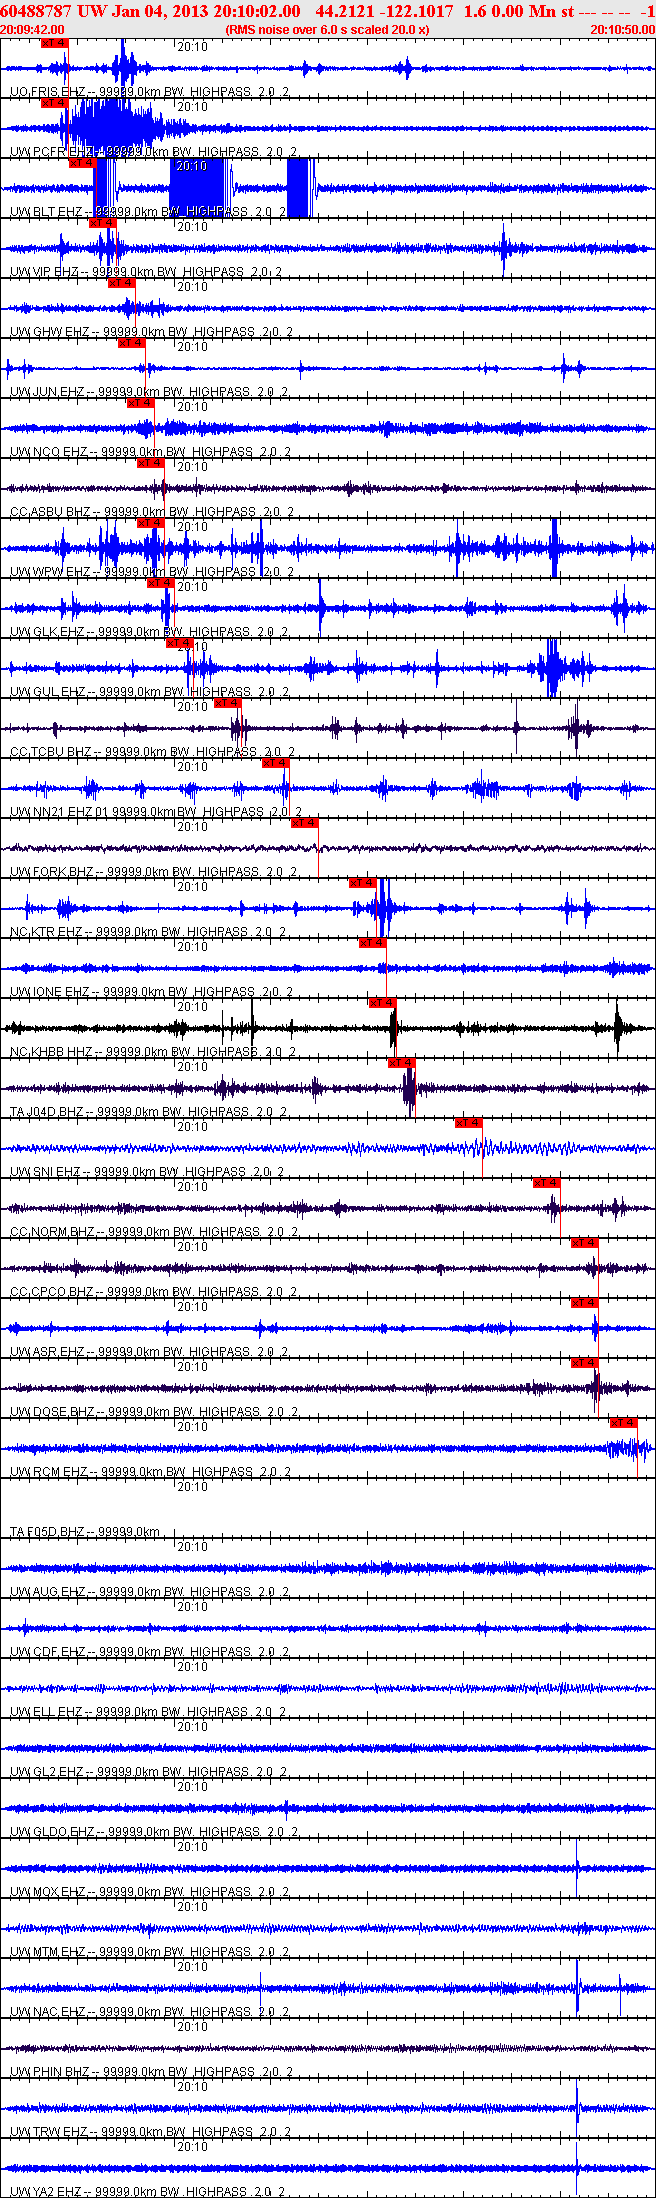
Task: Select the CC TCBU BHZ station label
Action: click(51, 752)
